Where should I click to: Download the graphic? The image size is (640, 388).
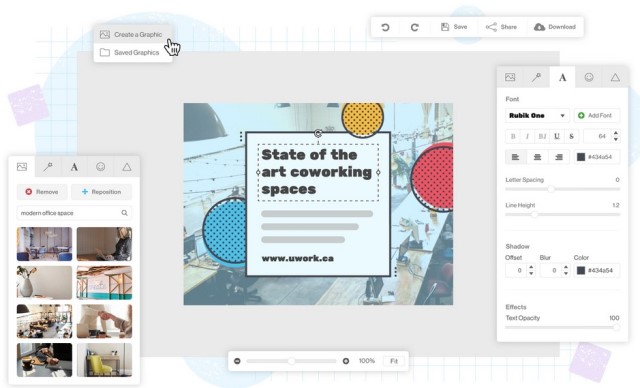click(555, 27)
